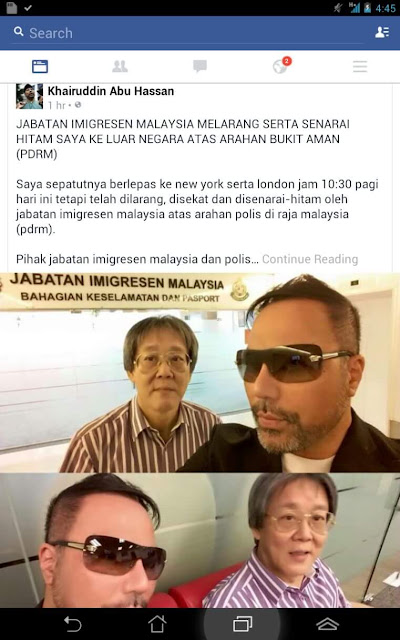Open Khairuddin Abu Hassan's profile picture
The image size is (400, 640).
coord(29,96)
